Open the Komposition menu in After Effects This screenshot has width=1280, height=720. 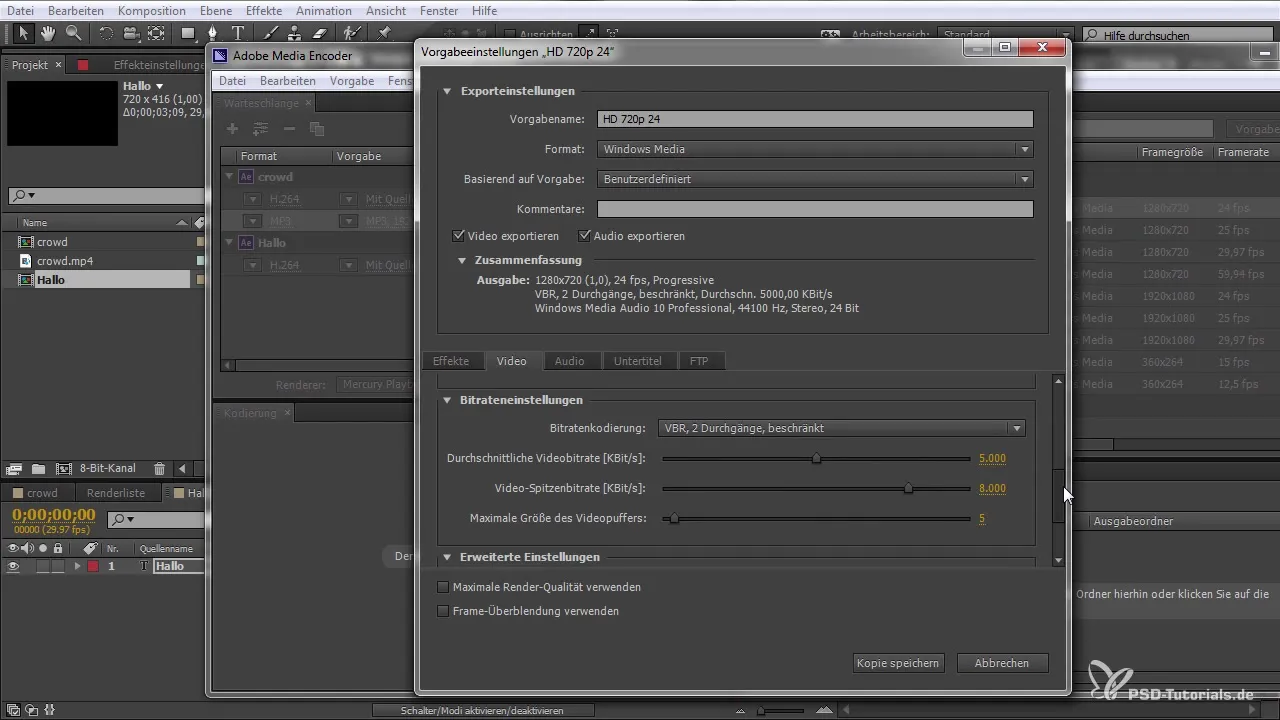(151, 10)
